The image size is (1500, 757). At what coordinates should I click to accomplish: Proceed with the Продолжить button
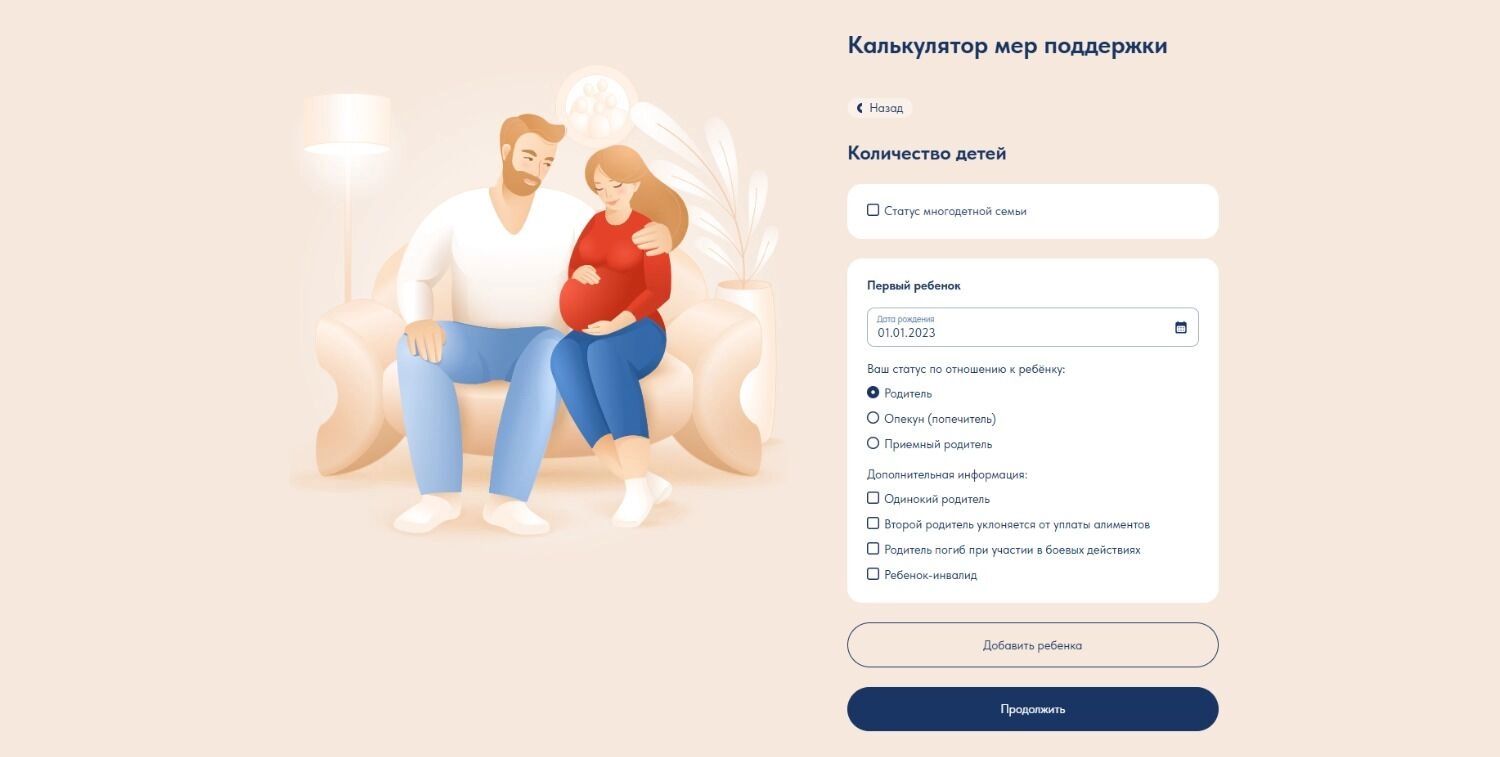tap(1032, 709)
